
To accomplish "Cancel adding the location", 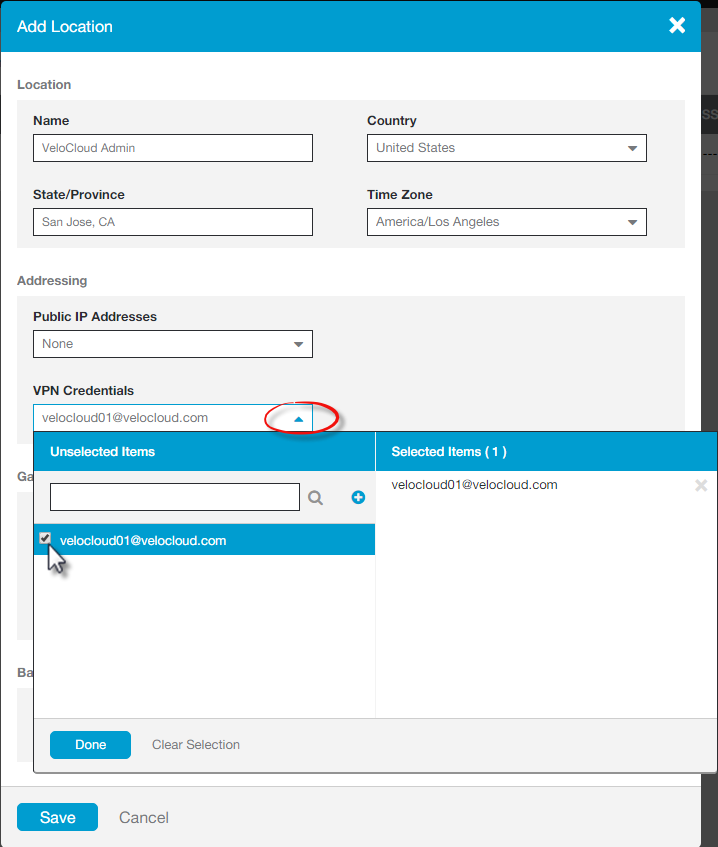I will tap(144, 817).
